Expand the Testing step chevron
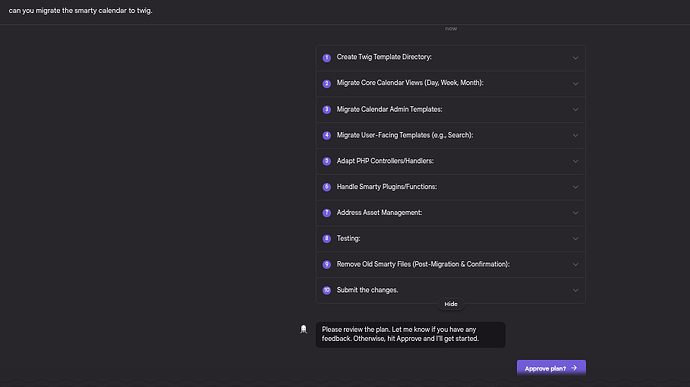690x387 pixels. click(575, 239)
